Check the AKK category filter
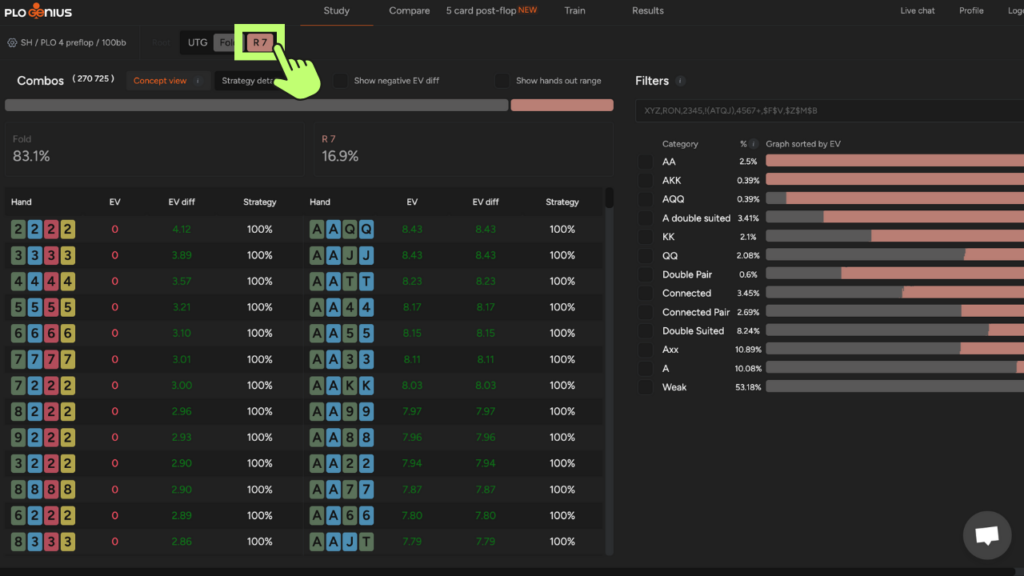 [645, 180]
